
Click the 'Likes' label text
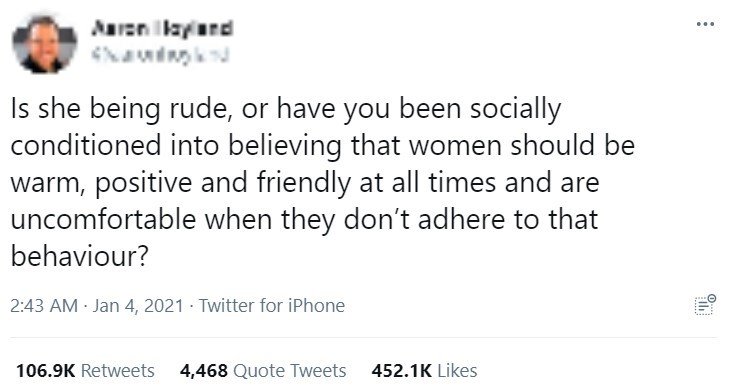click(x=458, y=371)
